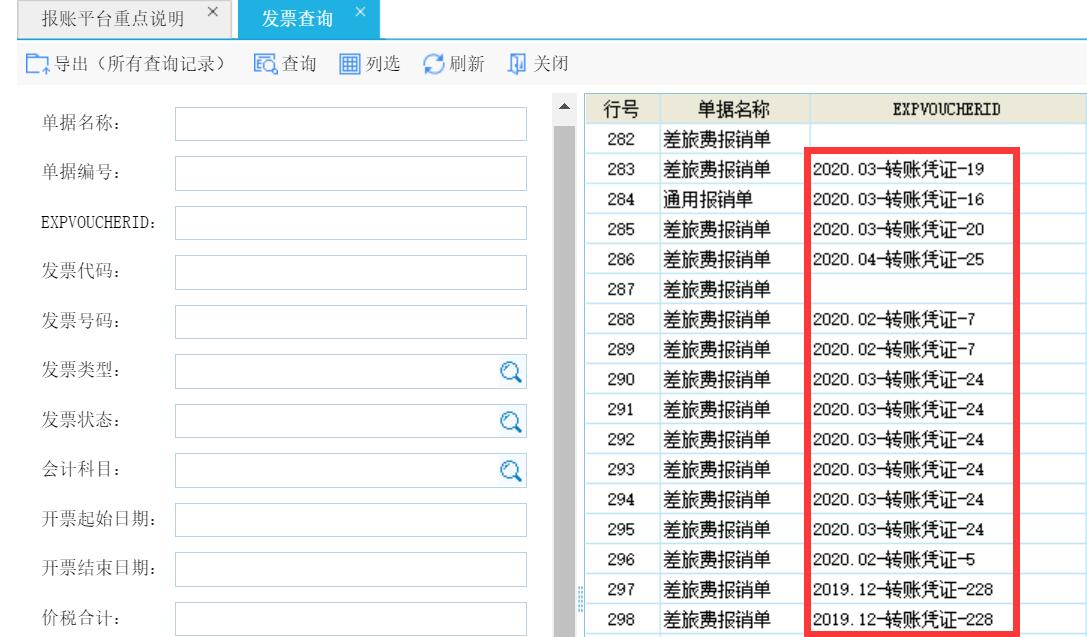Click the export all query records icon
Image resolution: width=1087 pixels, height=637 pixels.
click(x=37, y=64)
